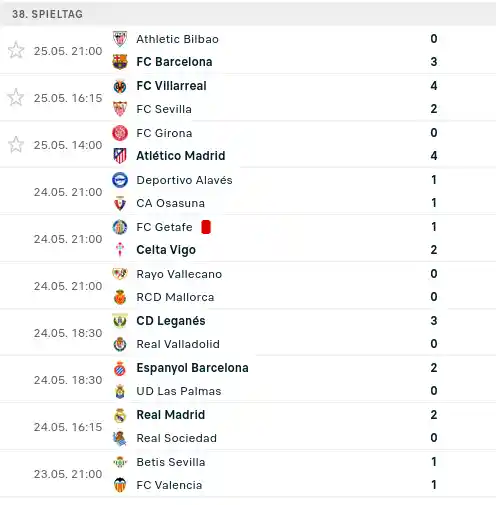Open the Betis Sevilla match row date

[68, 474]
